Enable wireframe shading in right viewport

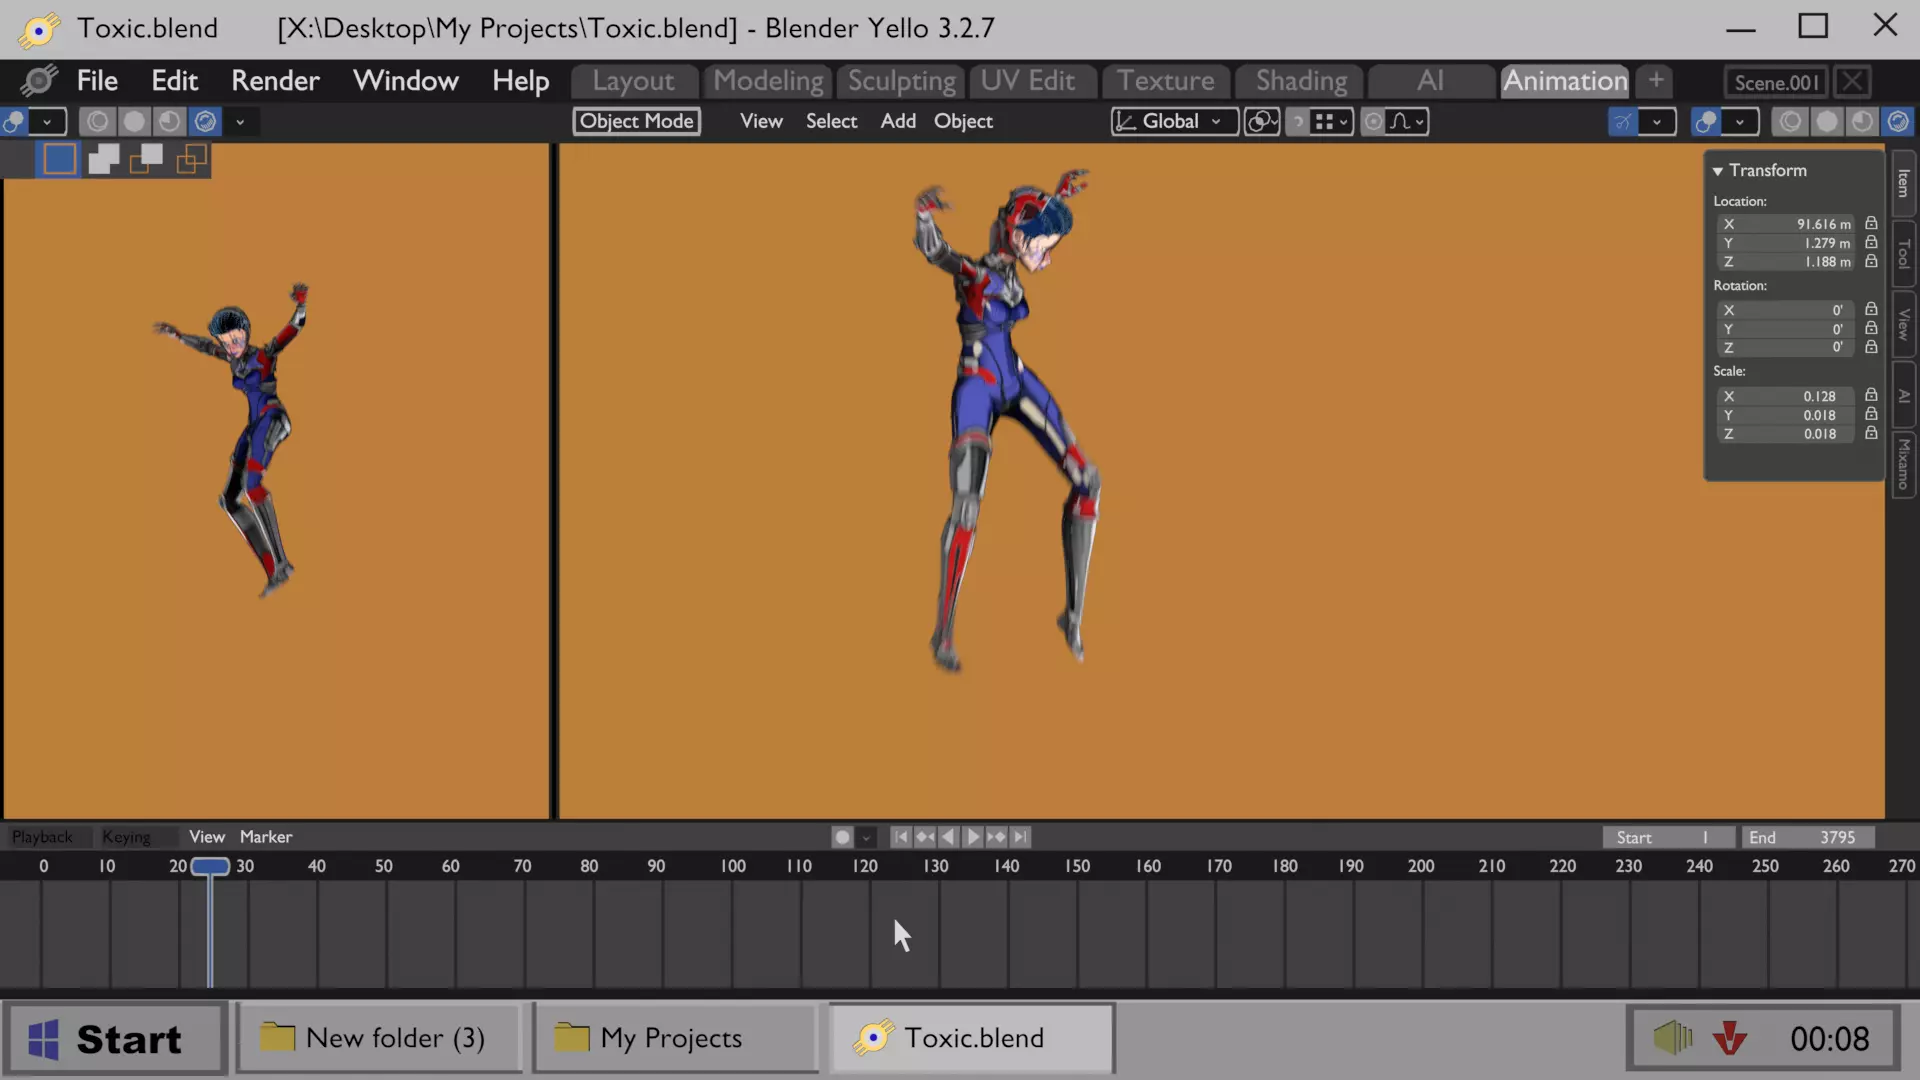click(x=1790, y=122)
